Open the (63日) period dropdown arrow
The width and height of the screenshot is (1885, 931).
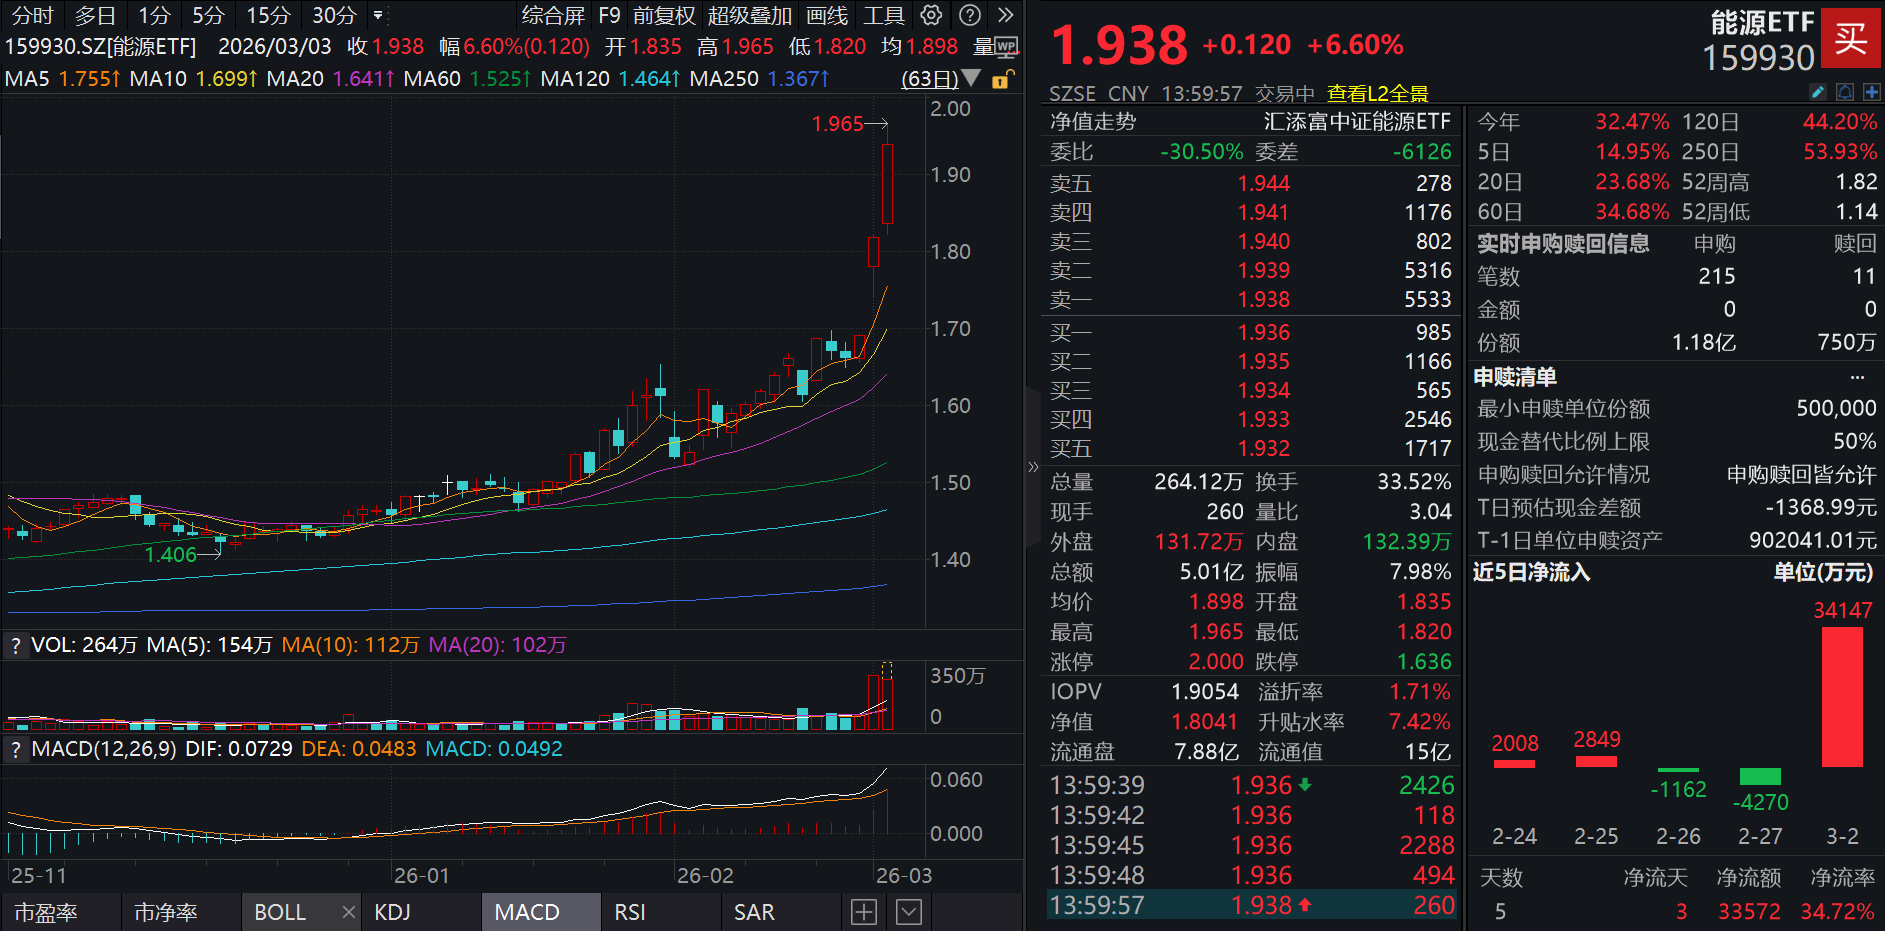[970, 79]
